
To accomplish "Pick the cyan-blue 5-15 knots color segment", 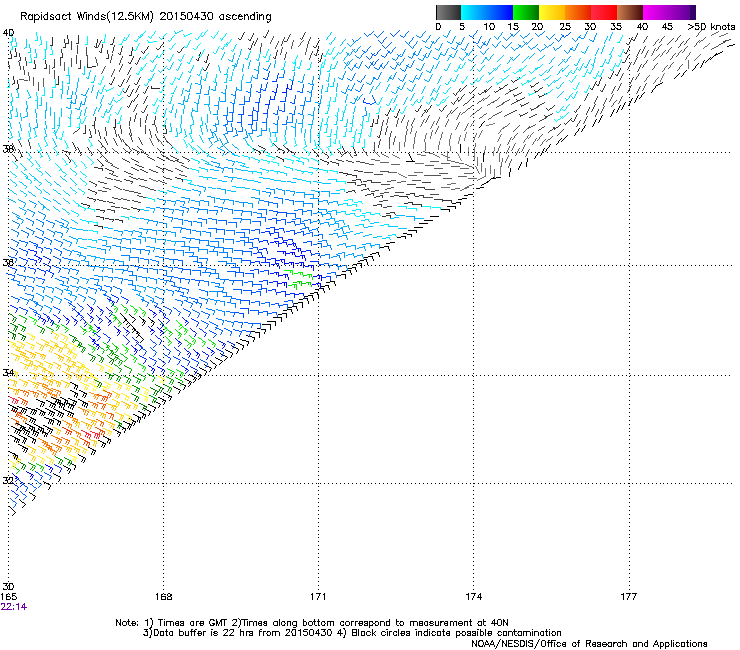I will 487,12.
